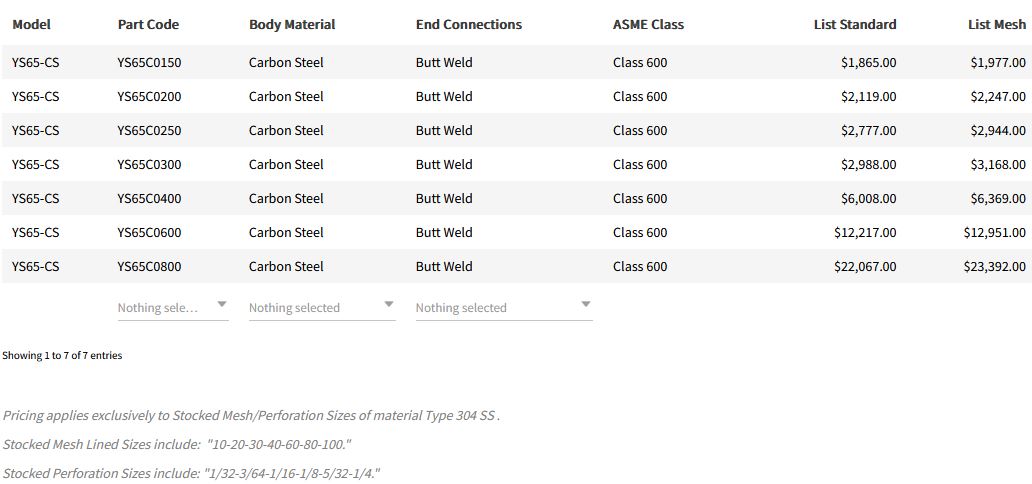The height and width of the screenshot is (484, 1032).
Task: Click part code YS65C0200
Action: pyautogui.click(x=149, y=96)
